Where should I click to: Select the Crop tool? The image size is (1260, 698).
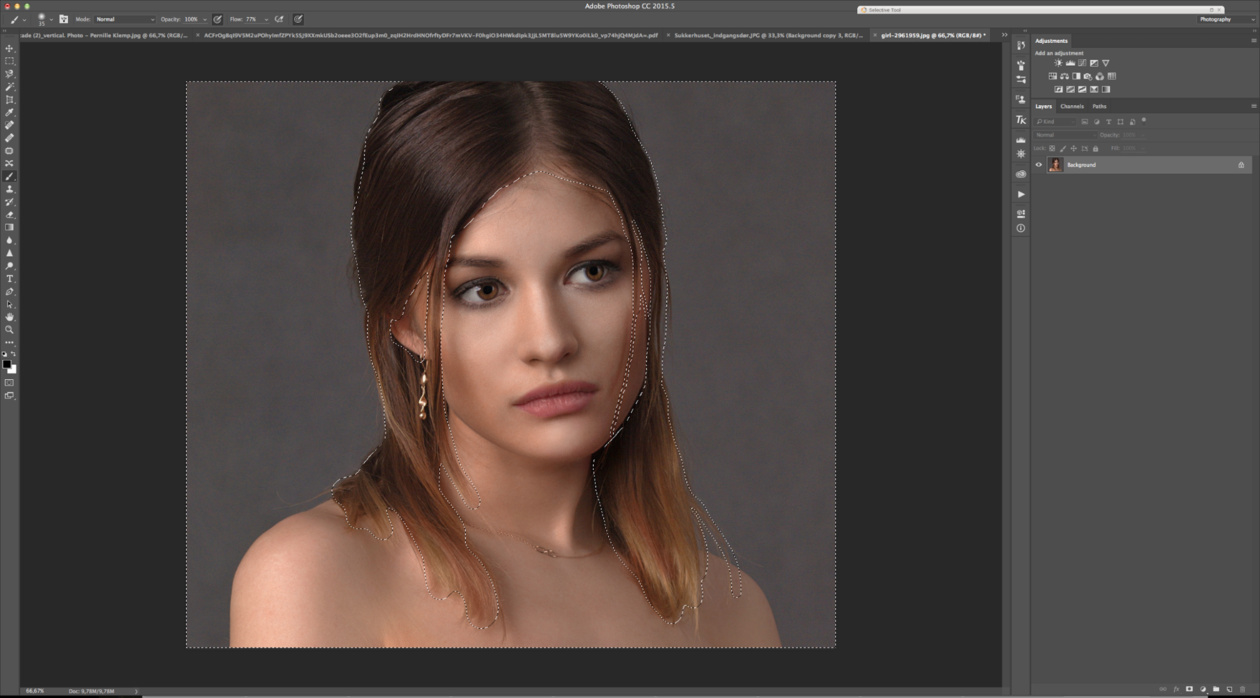10,100
